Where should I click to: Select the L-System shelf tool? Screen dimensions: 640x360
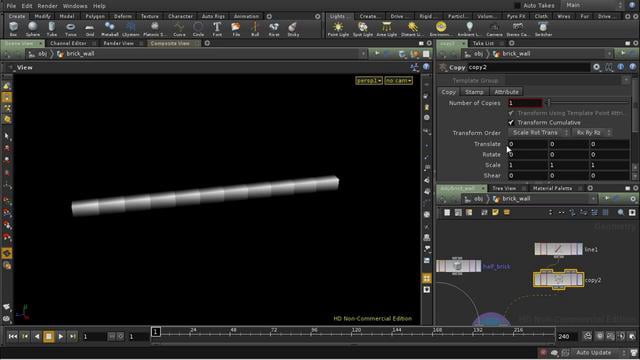coord(131,29)
